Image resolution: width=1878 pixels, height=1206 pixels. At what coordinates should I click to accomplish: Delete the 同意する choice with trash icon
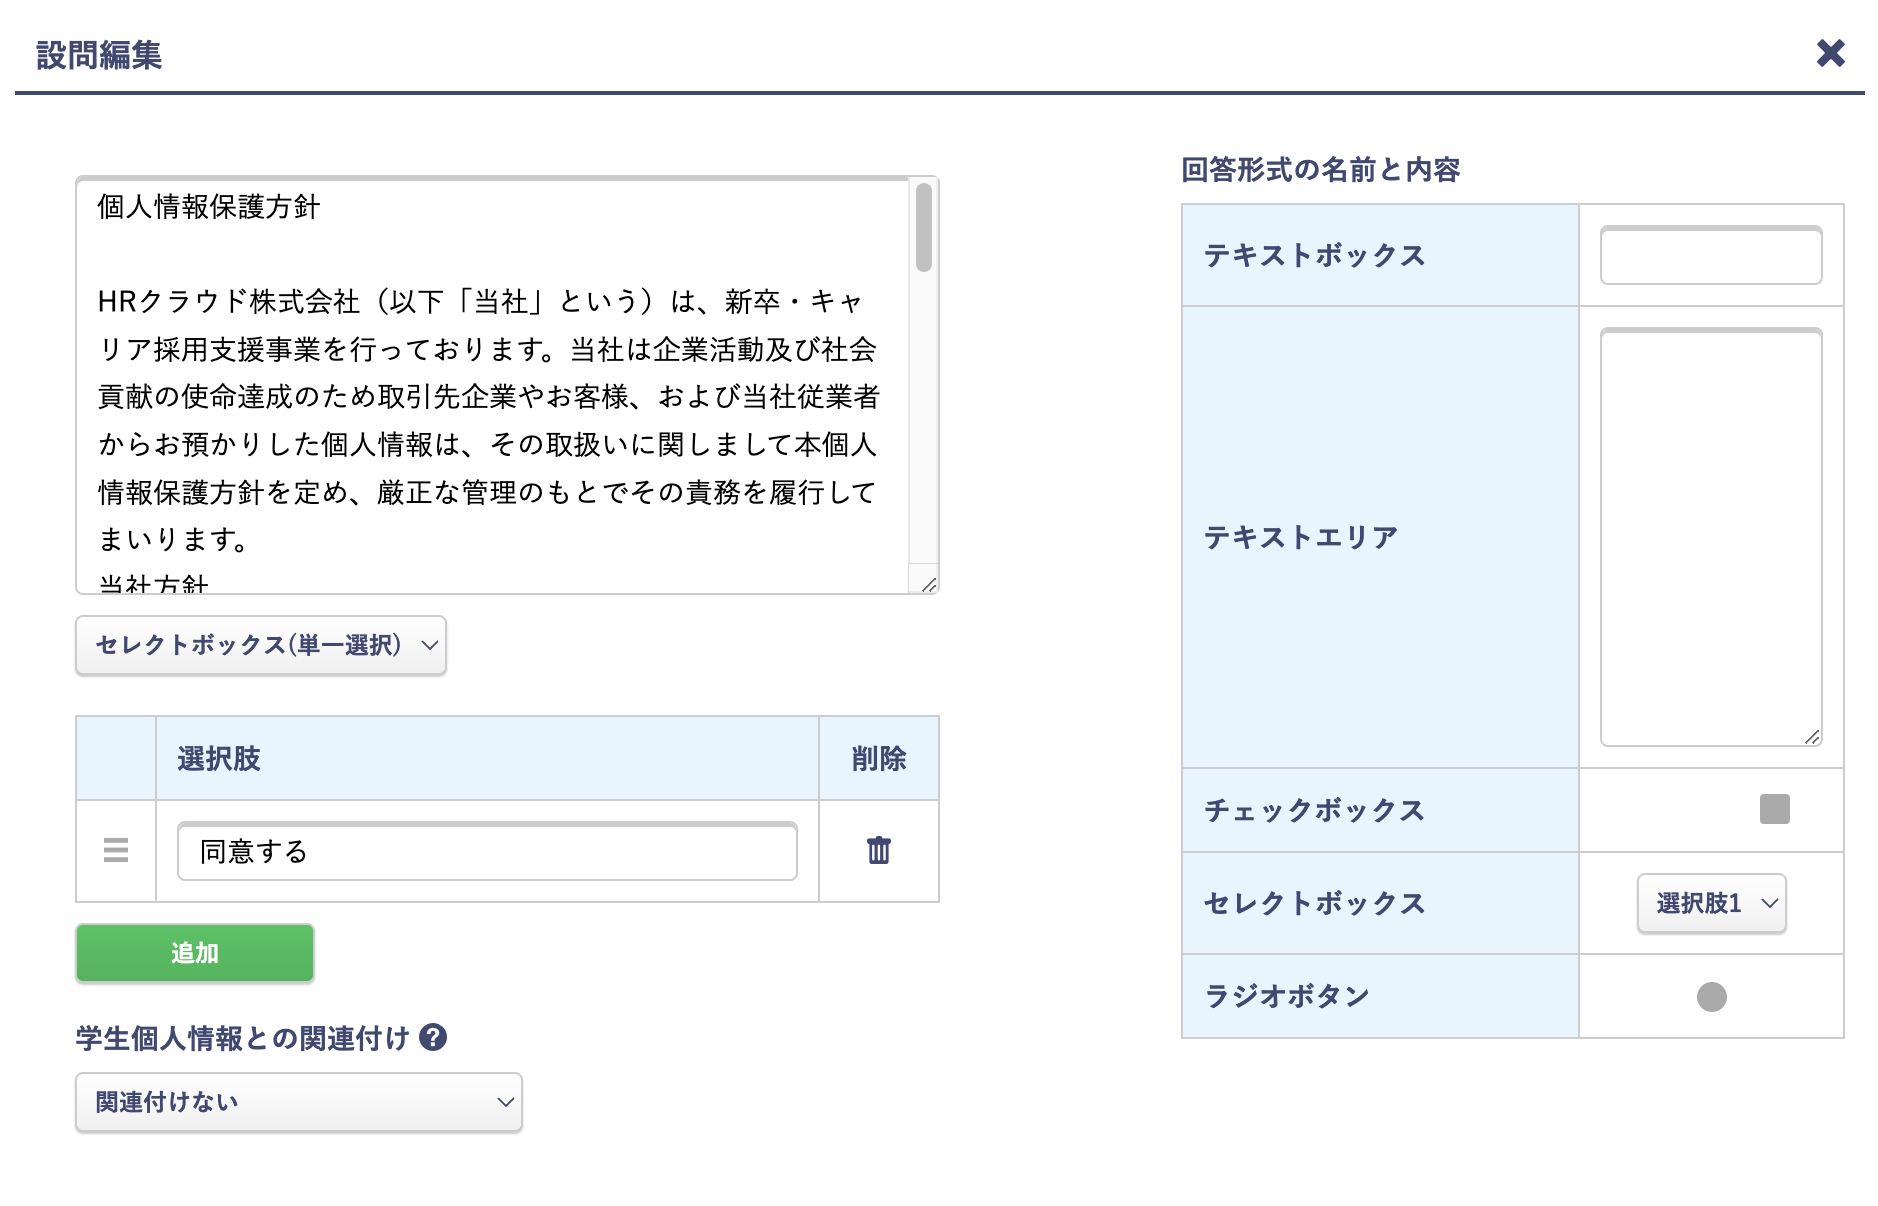pos(877,852)
